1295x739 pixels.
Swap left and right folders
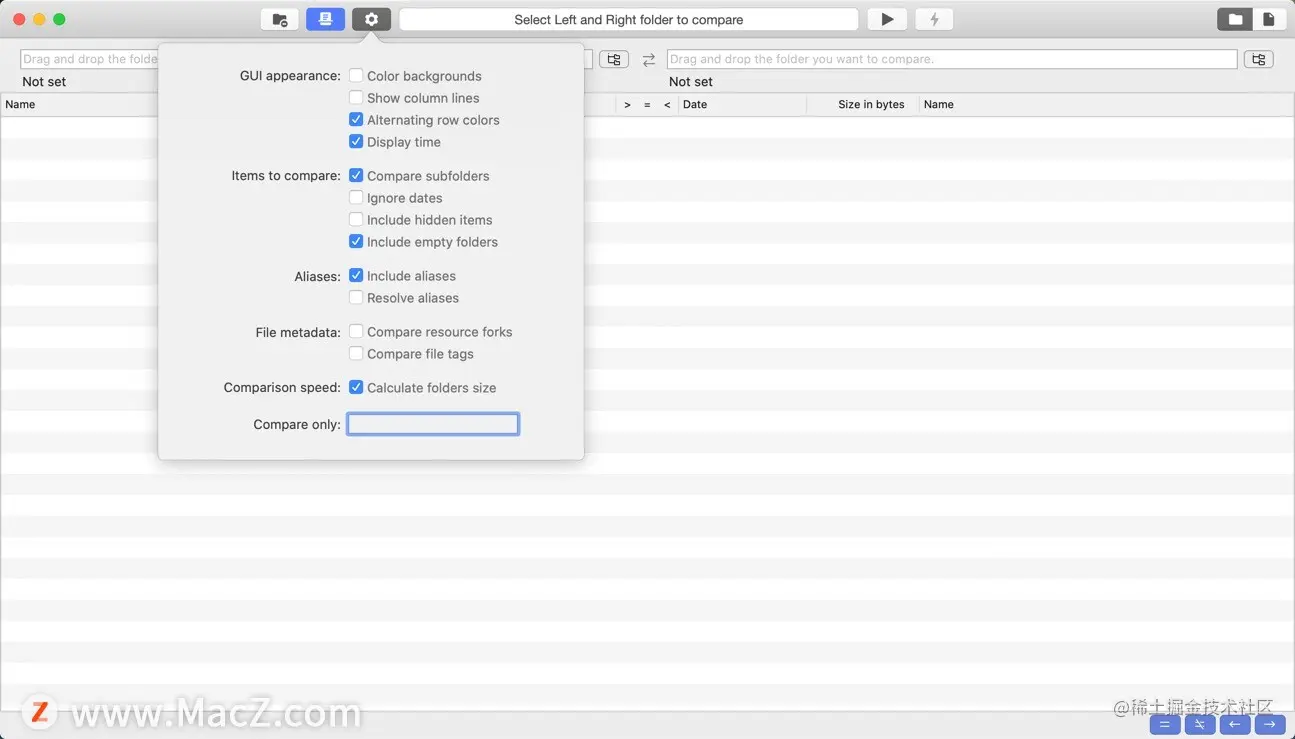[x=648, y=60]
